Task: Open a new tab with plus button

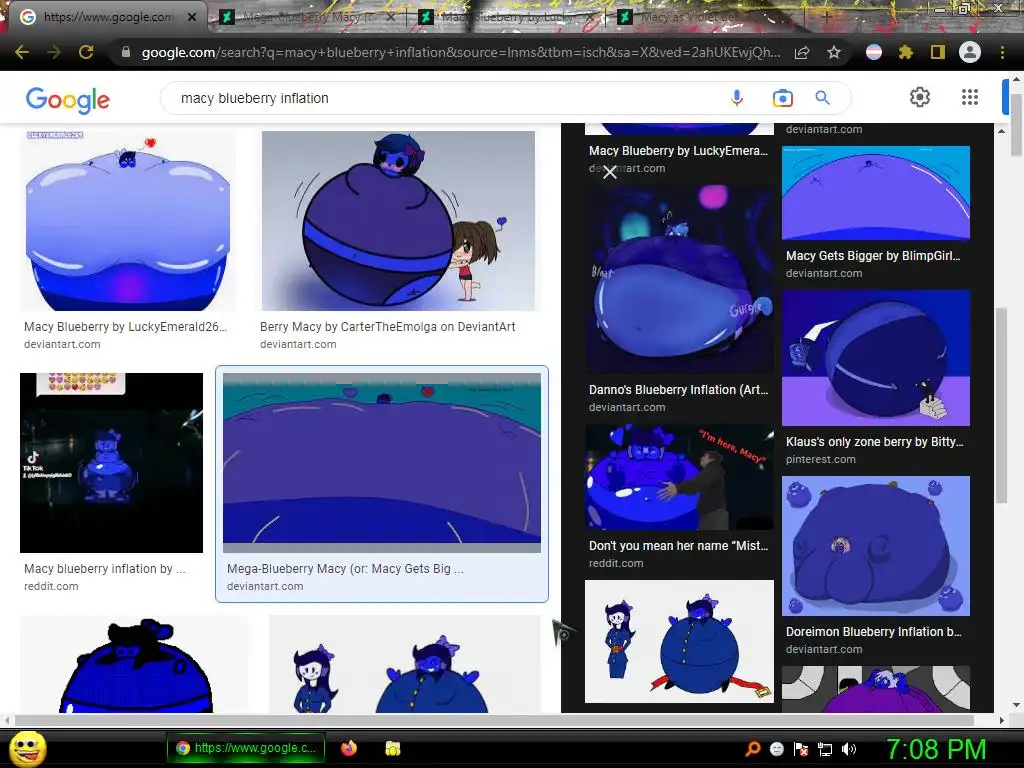Action: point(826,17)
